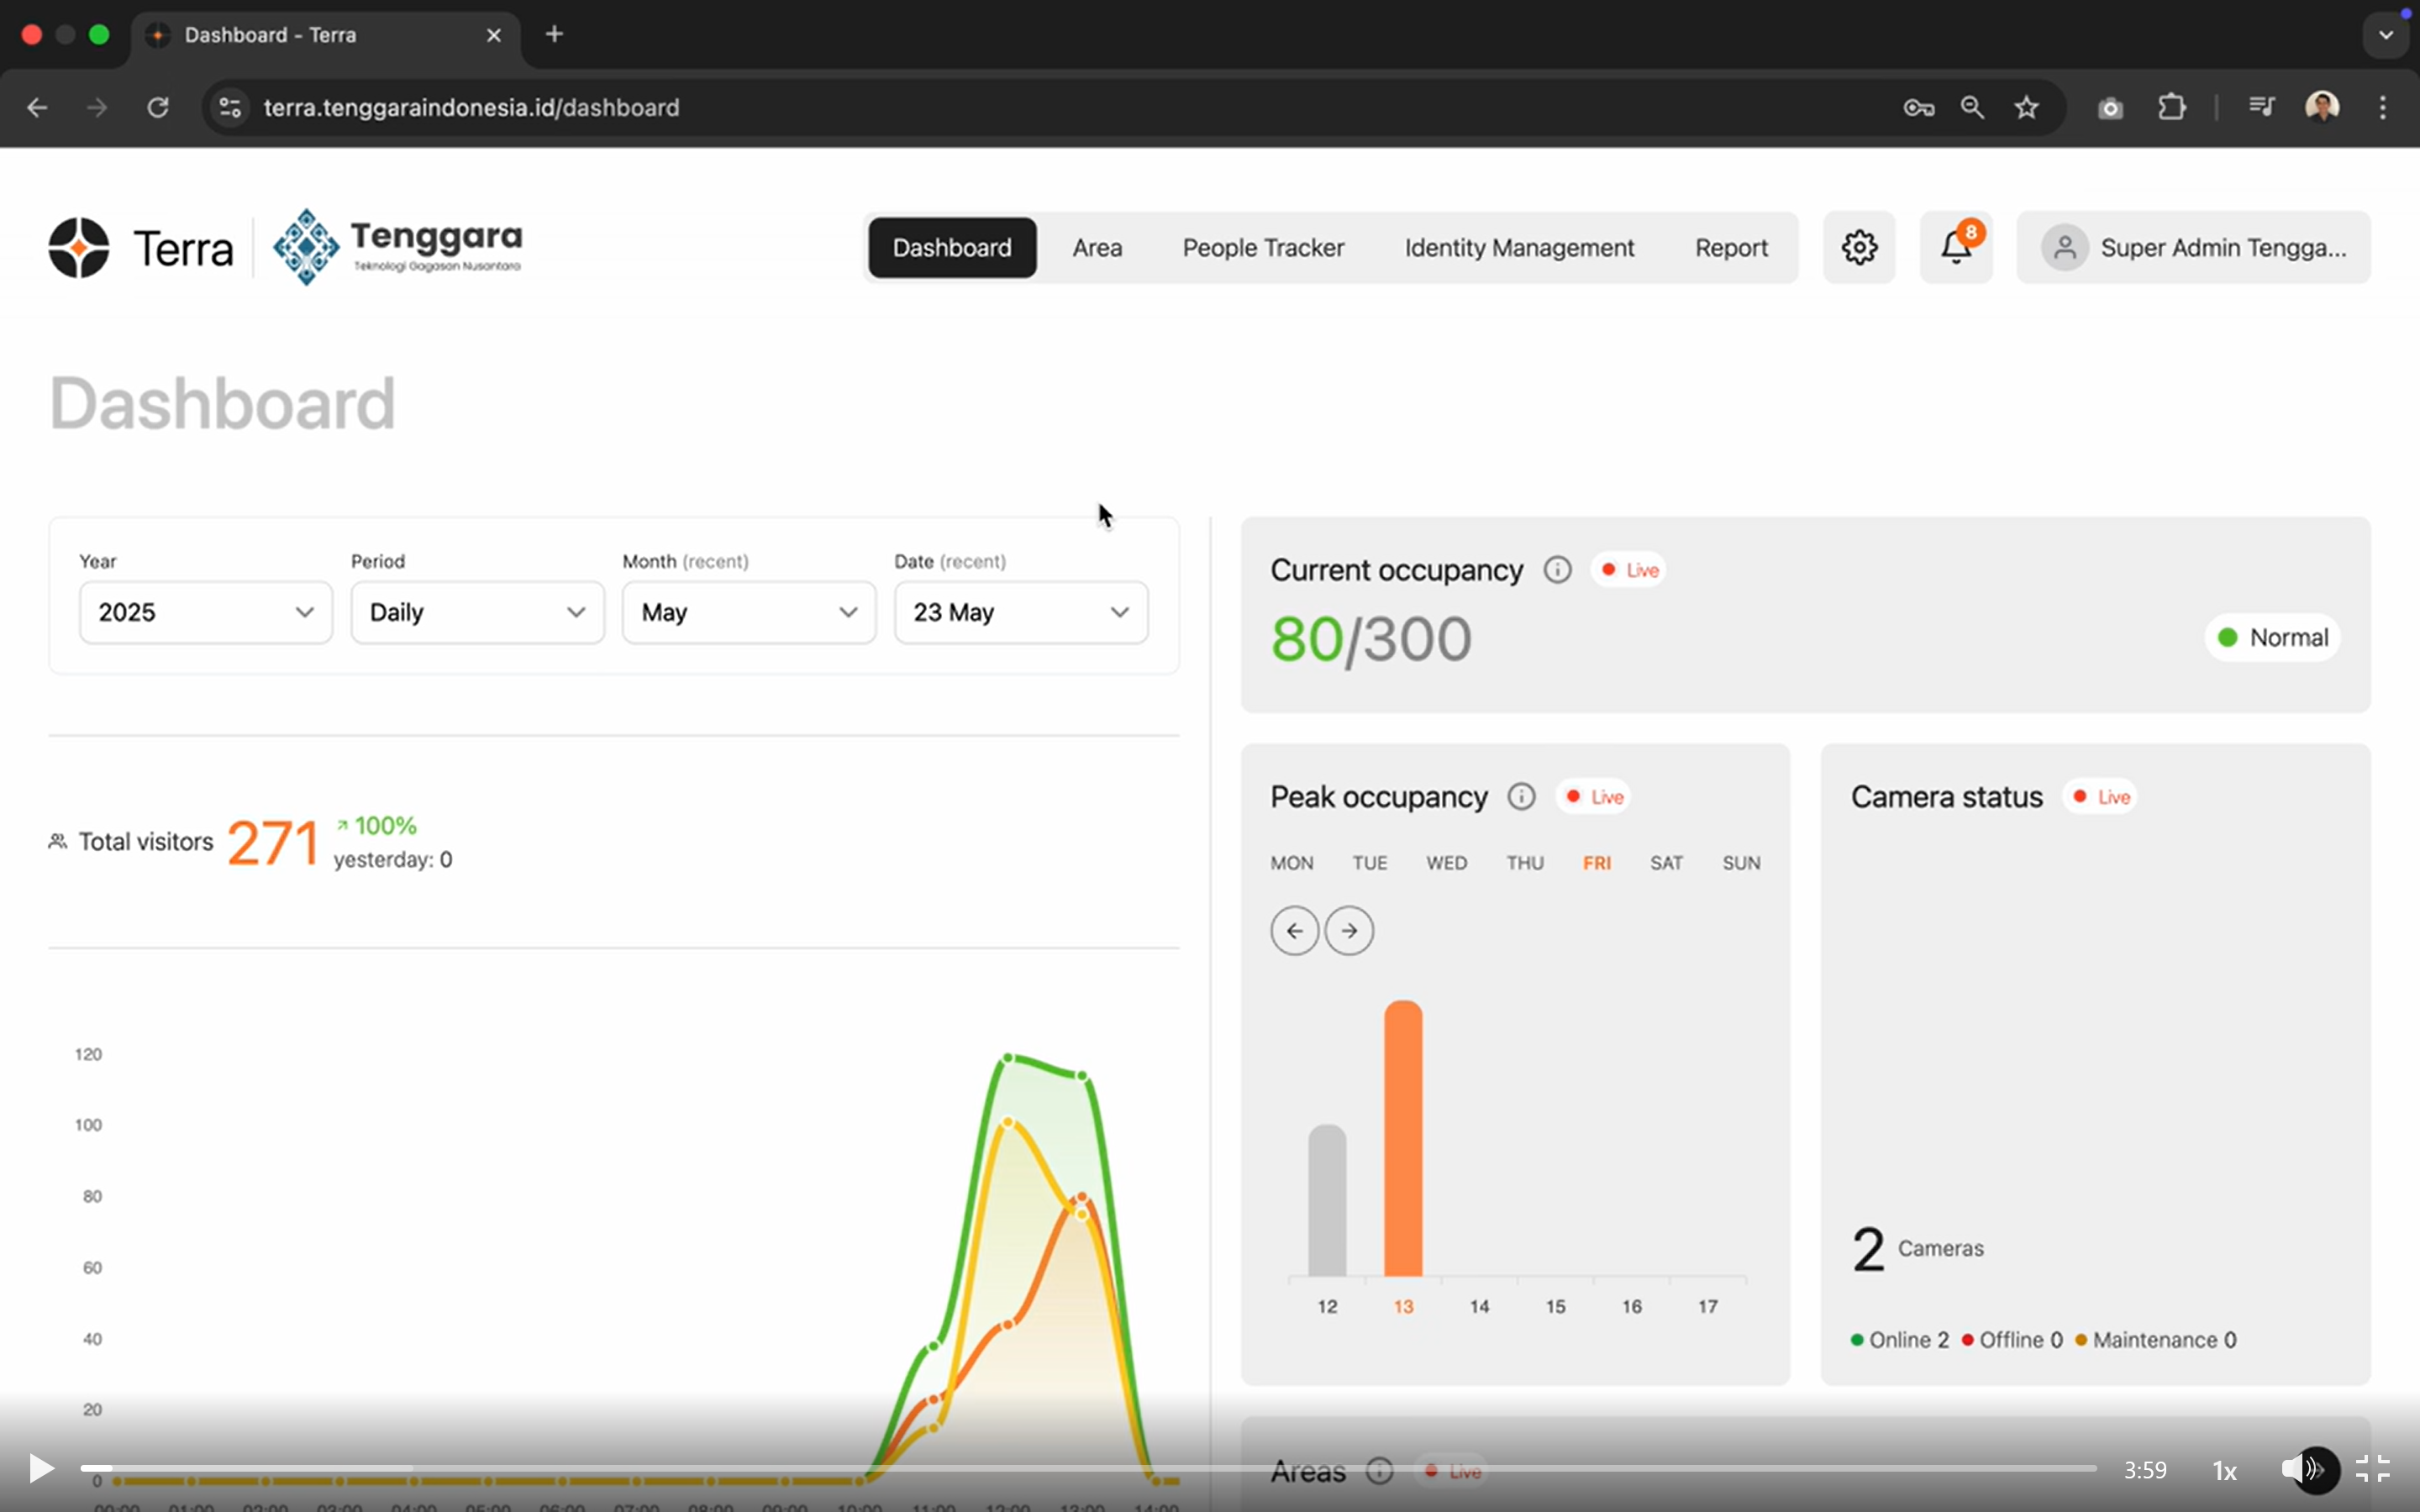Open the Period Daily dropdown

tap(477, 612)
